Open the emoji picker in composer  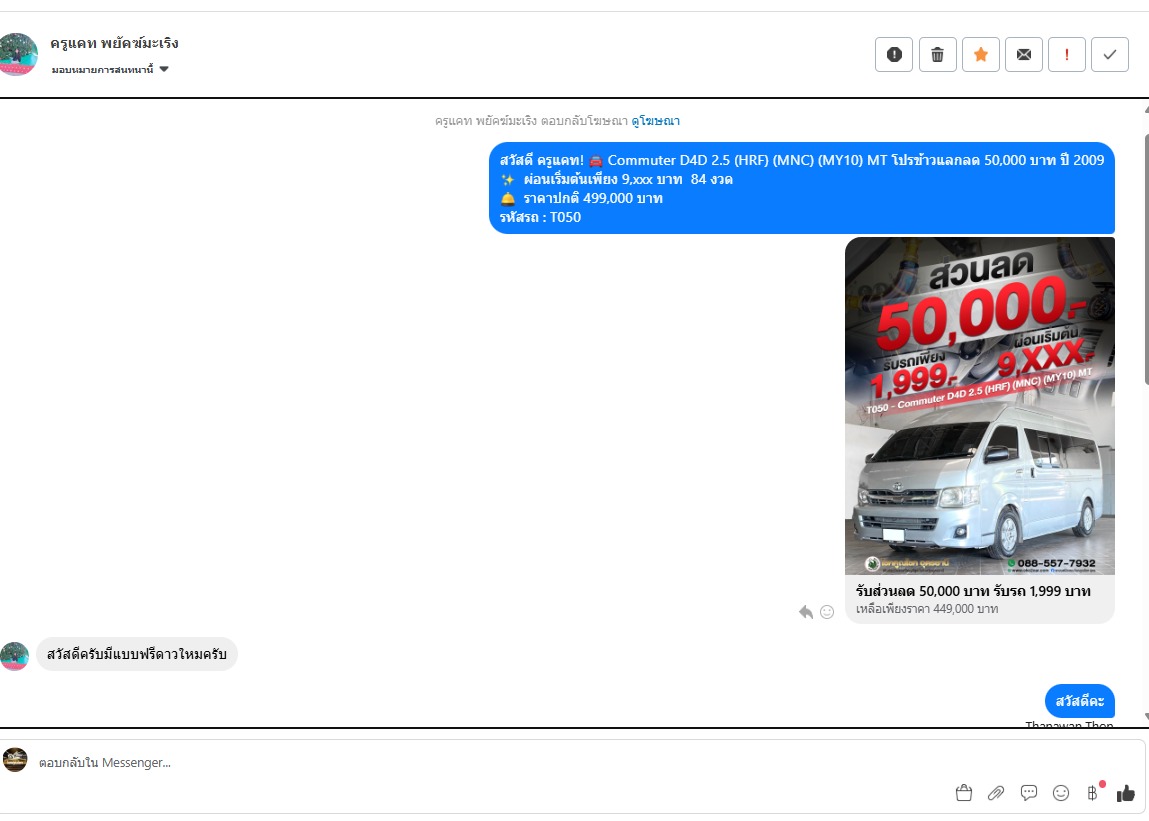[x=1061, y=793]
